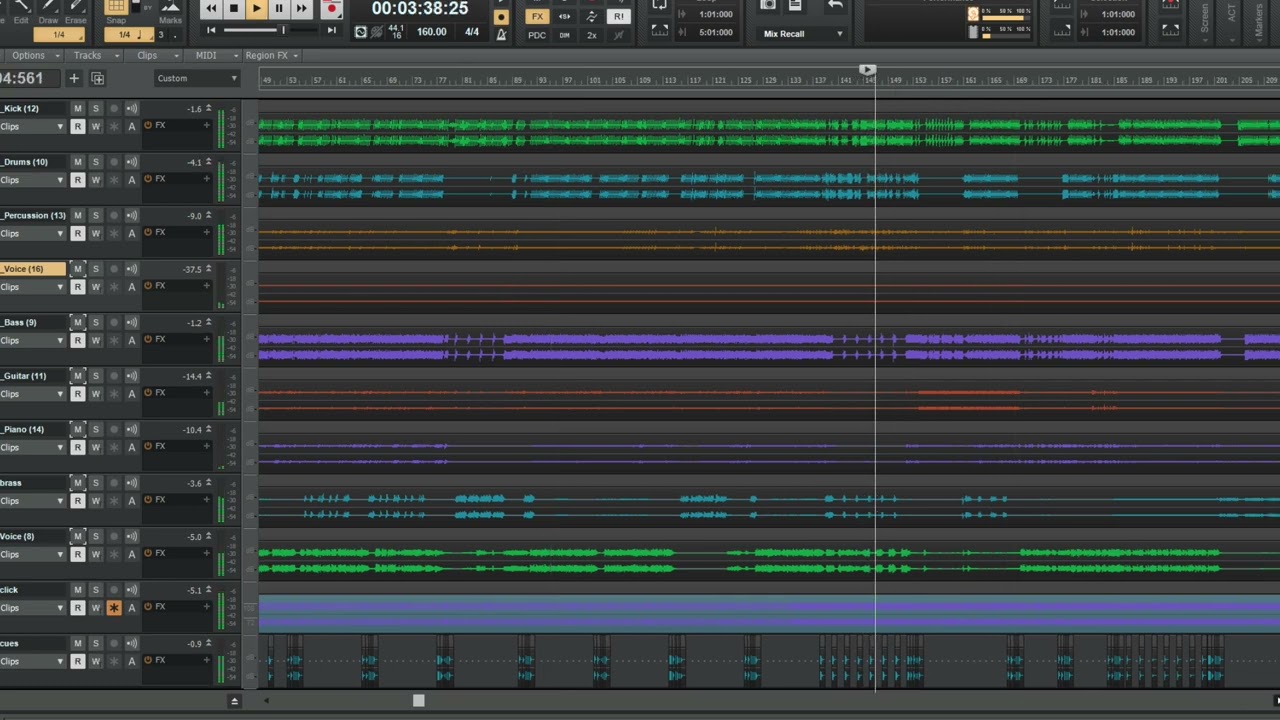The width and height of the screenshot is (1280, 720).
Task: Open the Clips menu
Action: point(151,56)
